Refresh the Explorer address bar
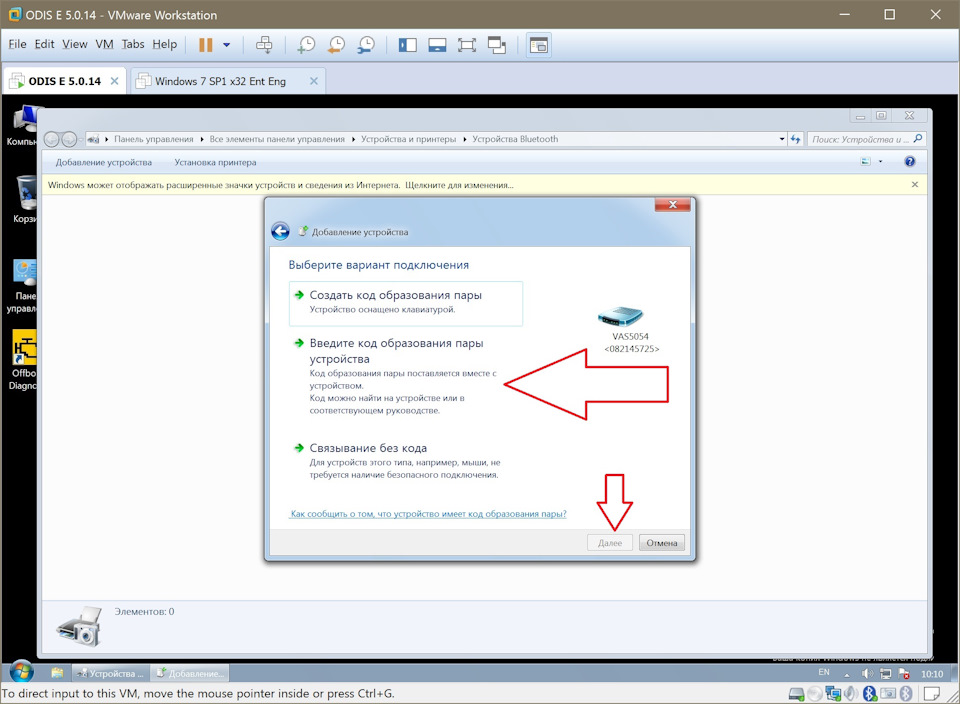The image size is (960, 704). point(795,139)
